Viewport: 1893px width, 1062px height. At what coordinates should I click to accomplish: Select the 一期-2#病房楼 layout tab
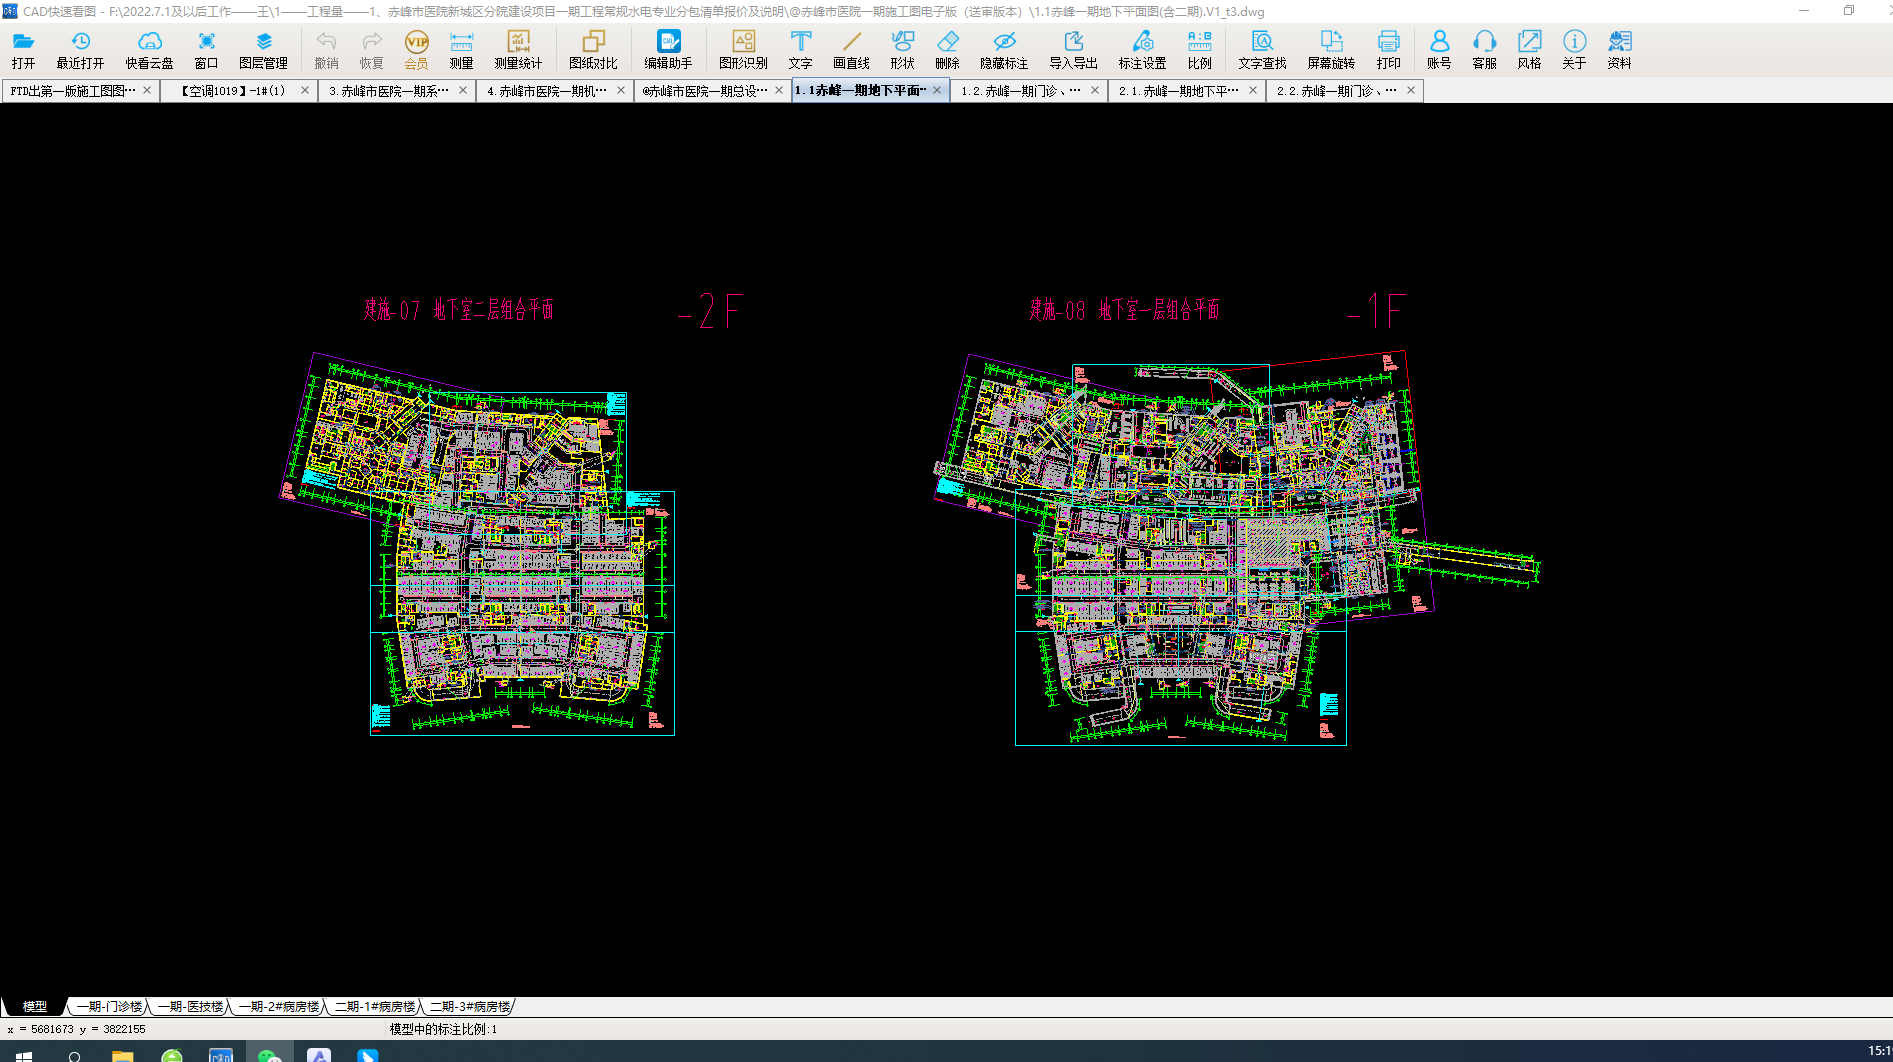click(279, 1007)
